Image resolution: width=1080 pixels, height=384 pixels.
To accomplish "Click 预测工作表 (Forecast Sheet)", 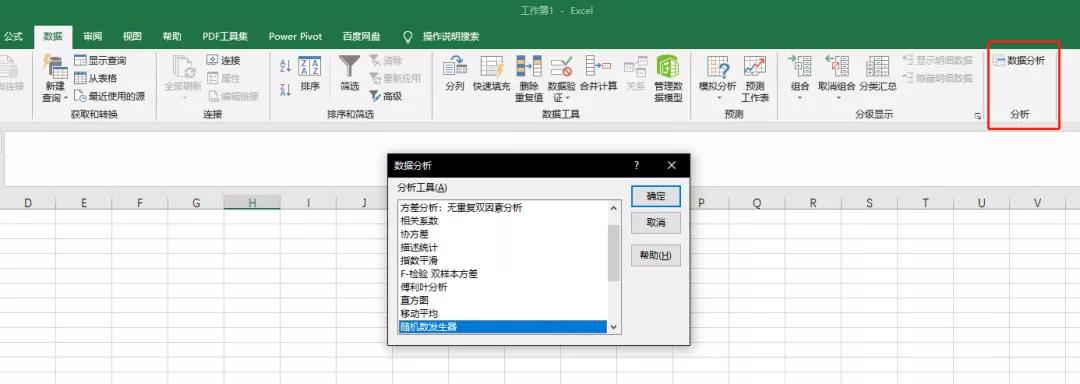I will point(755,79).
